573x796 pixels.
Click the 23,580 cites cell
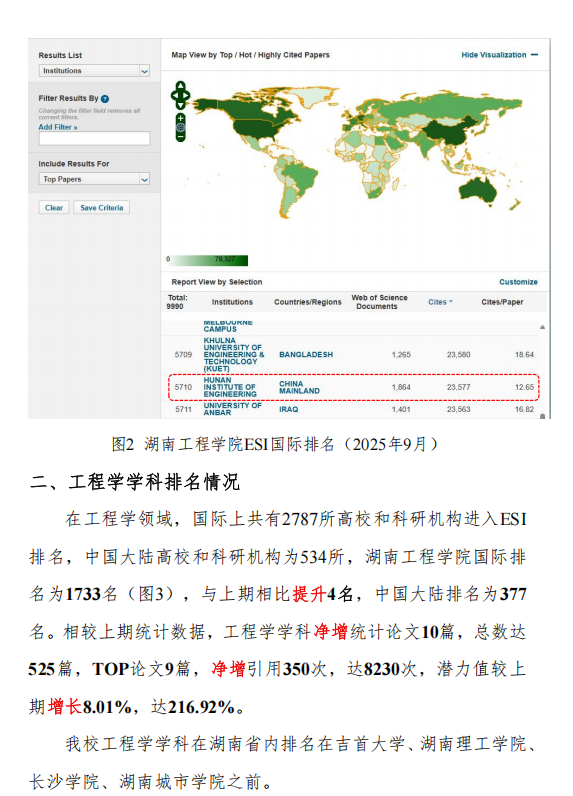click(x=458, y=355)
